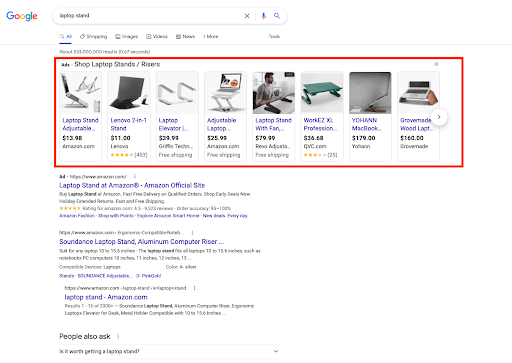Switch to the Shopping tab
Image resolution: width=512 pixels, height=363 pixels.
93,37
